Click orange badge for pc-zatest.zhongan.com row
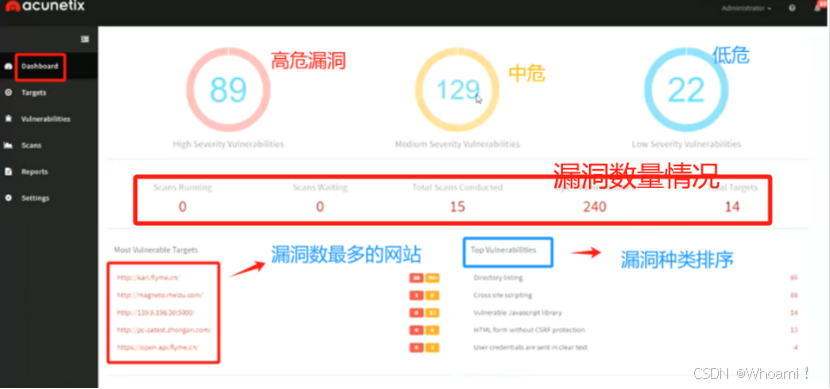The width and height of the screenshot is (830, 389). click(432, 330)
